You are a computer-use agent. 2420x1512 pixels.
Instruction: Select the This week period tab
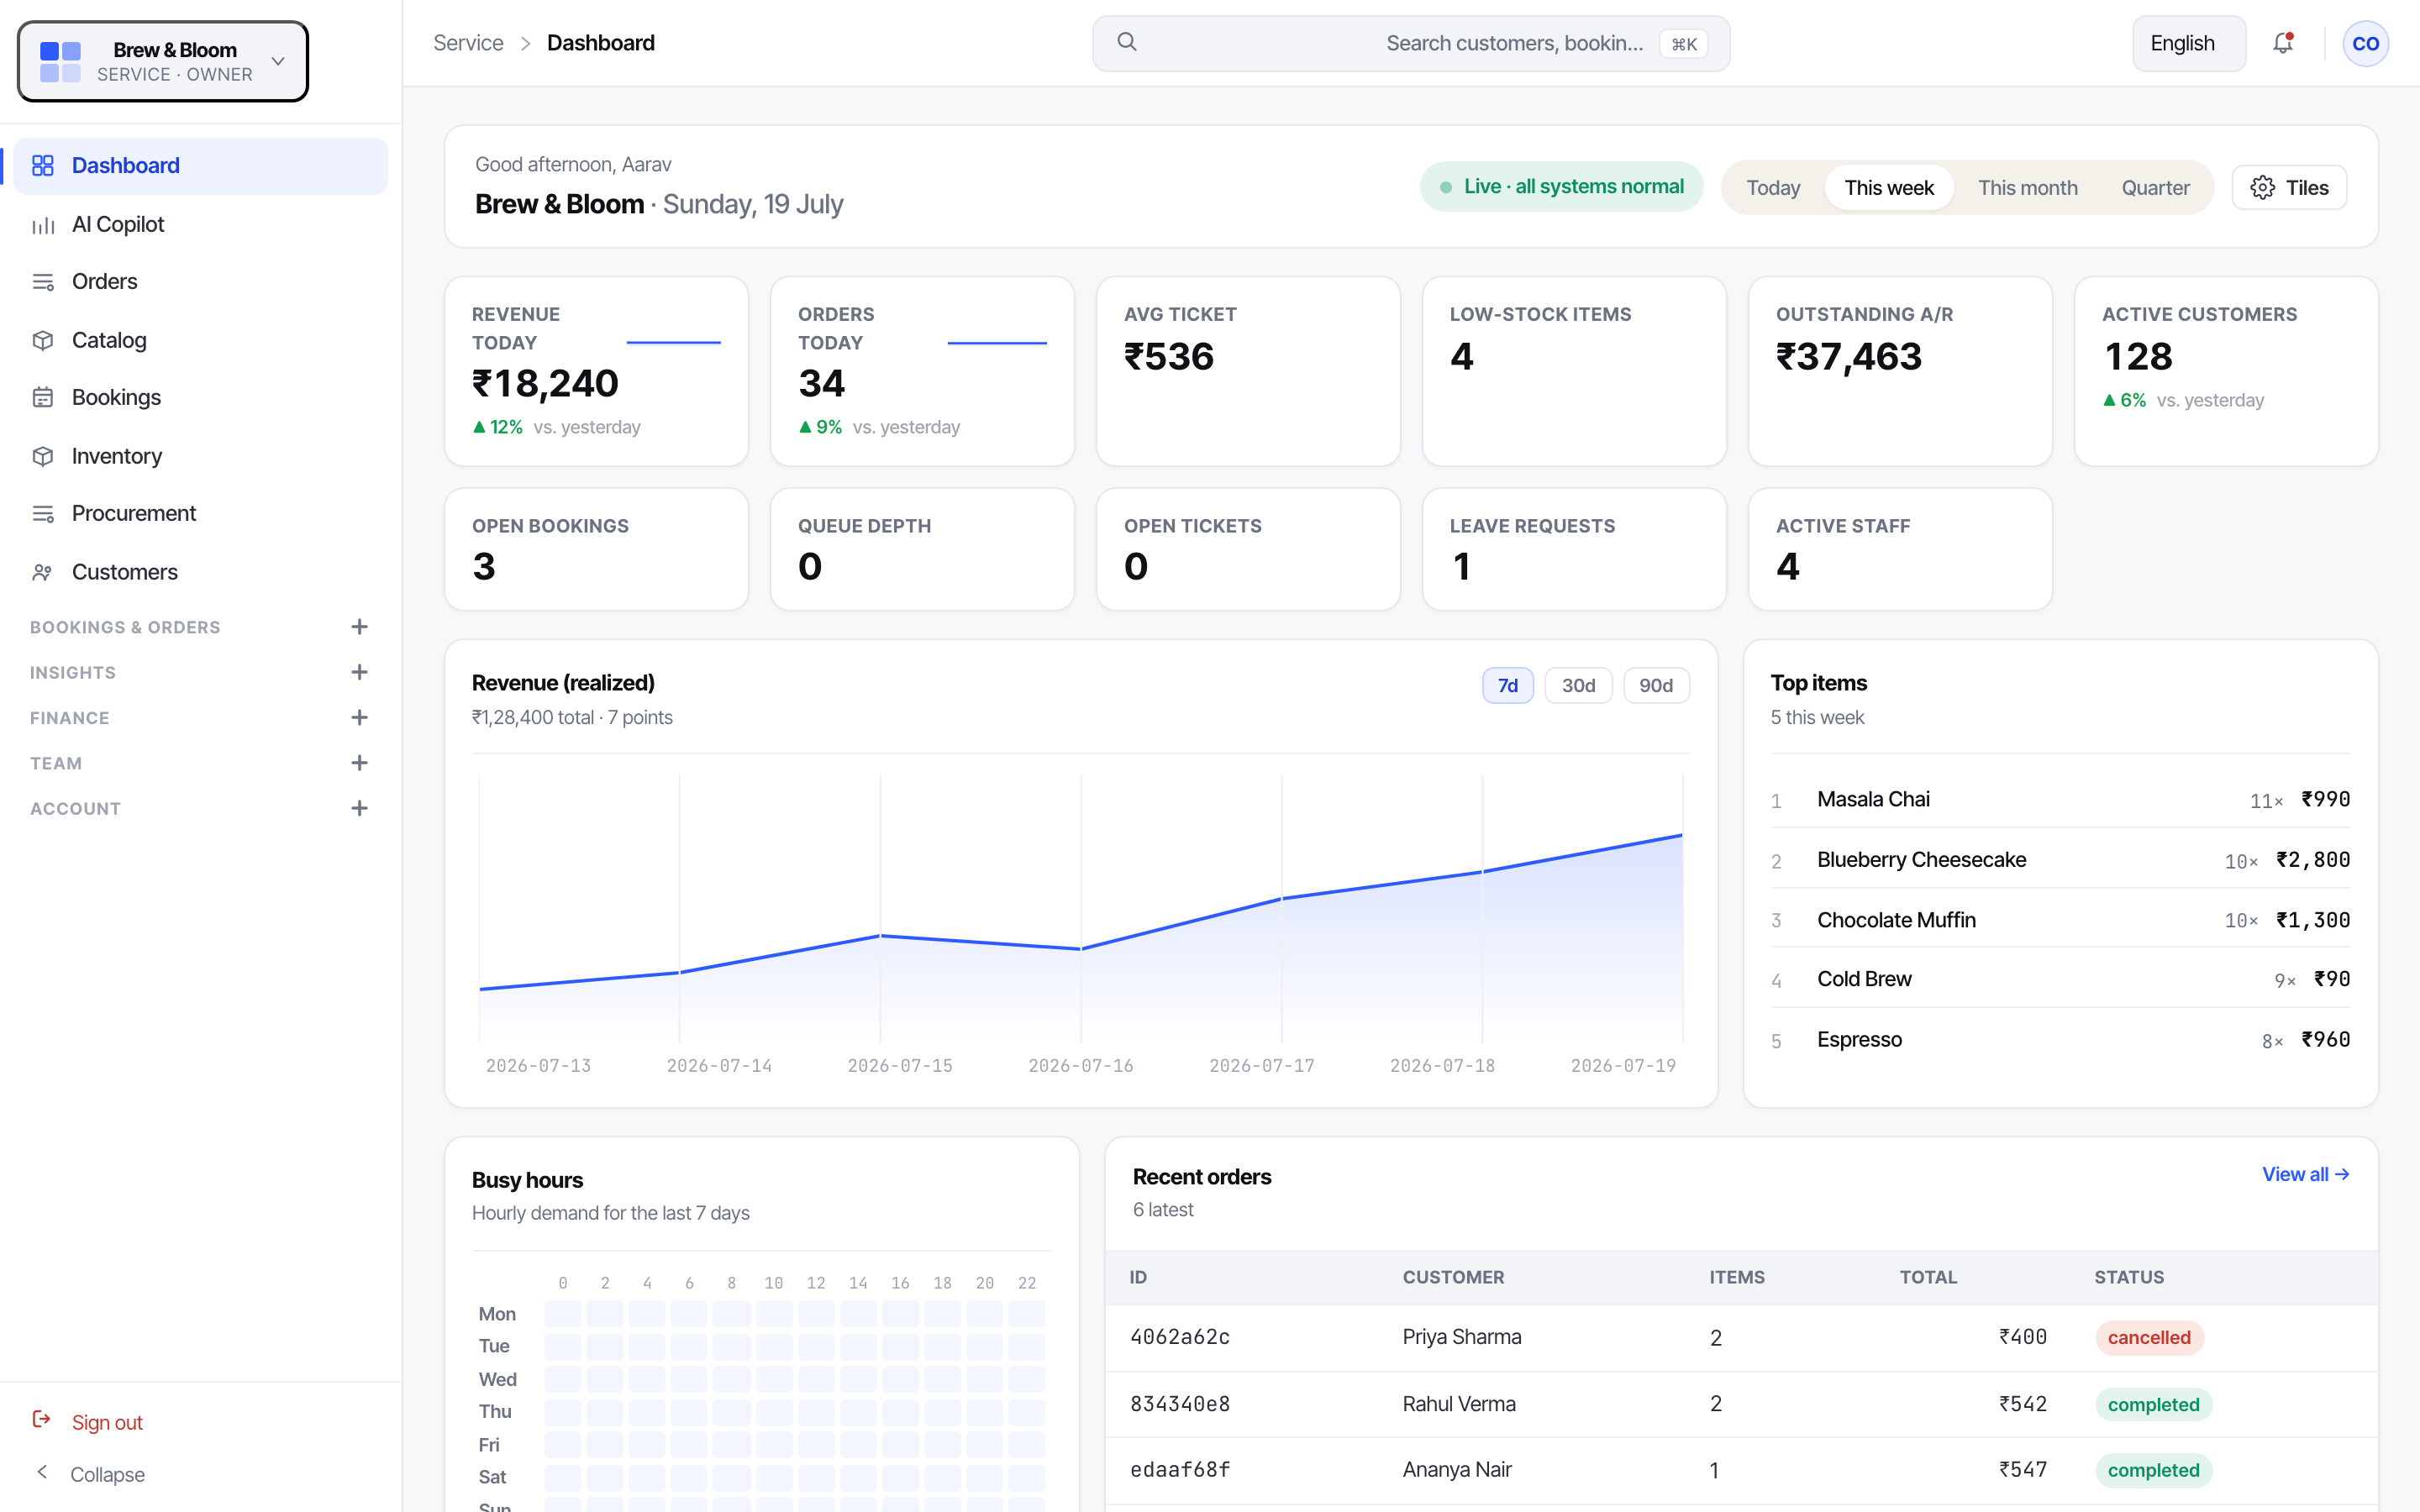(1889, 188)
